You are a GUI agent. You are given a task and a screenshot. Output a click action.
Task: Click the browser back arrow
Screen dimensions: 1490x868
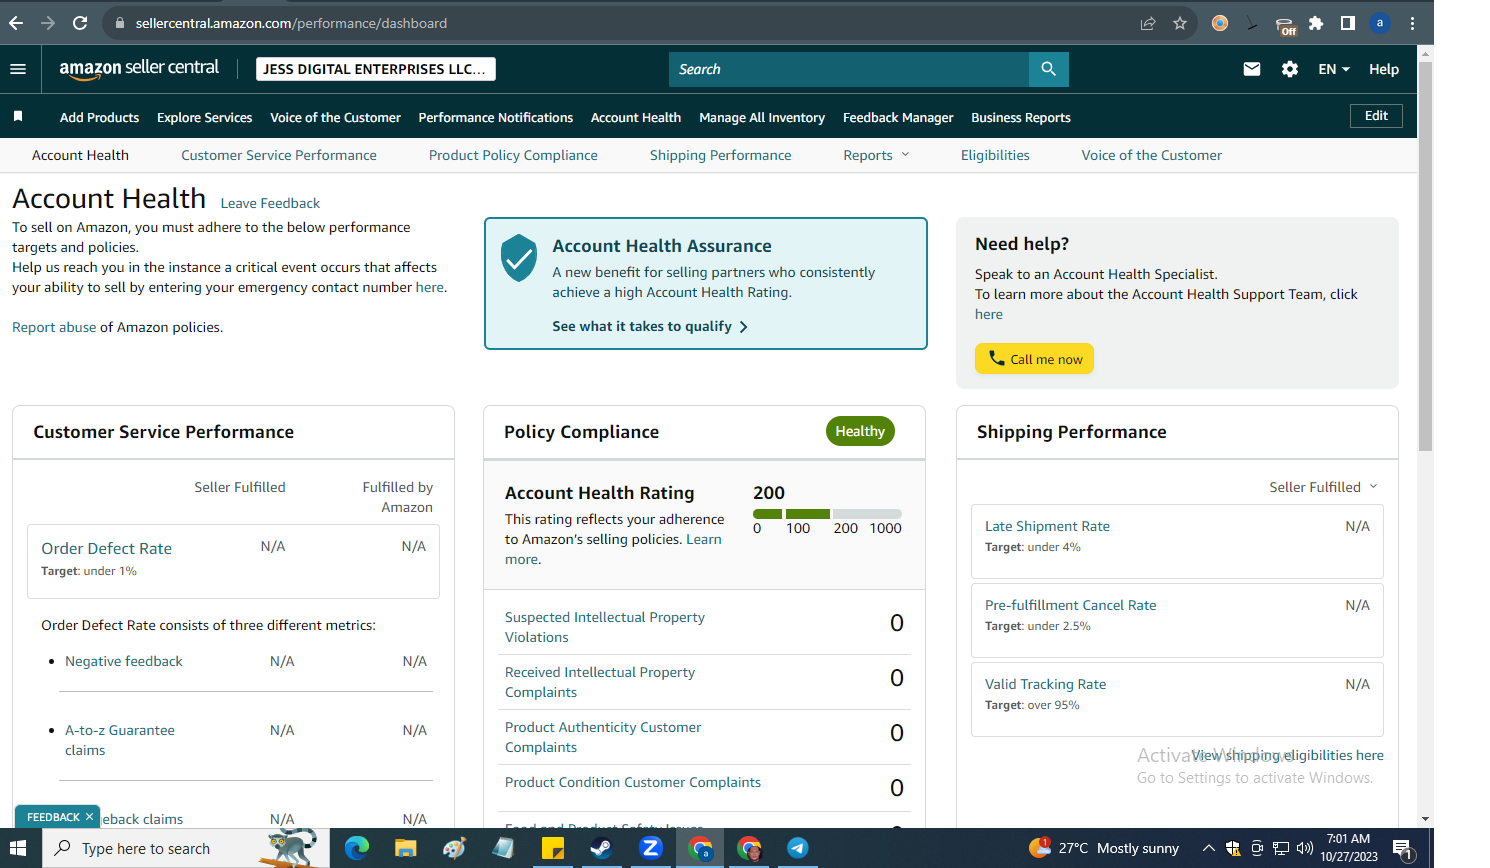(x=16, y=23)
